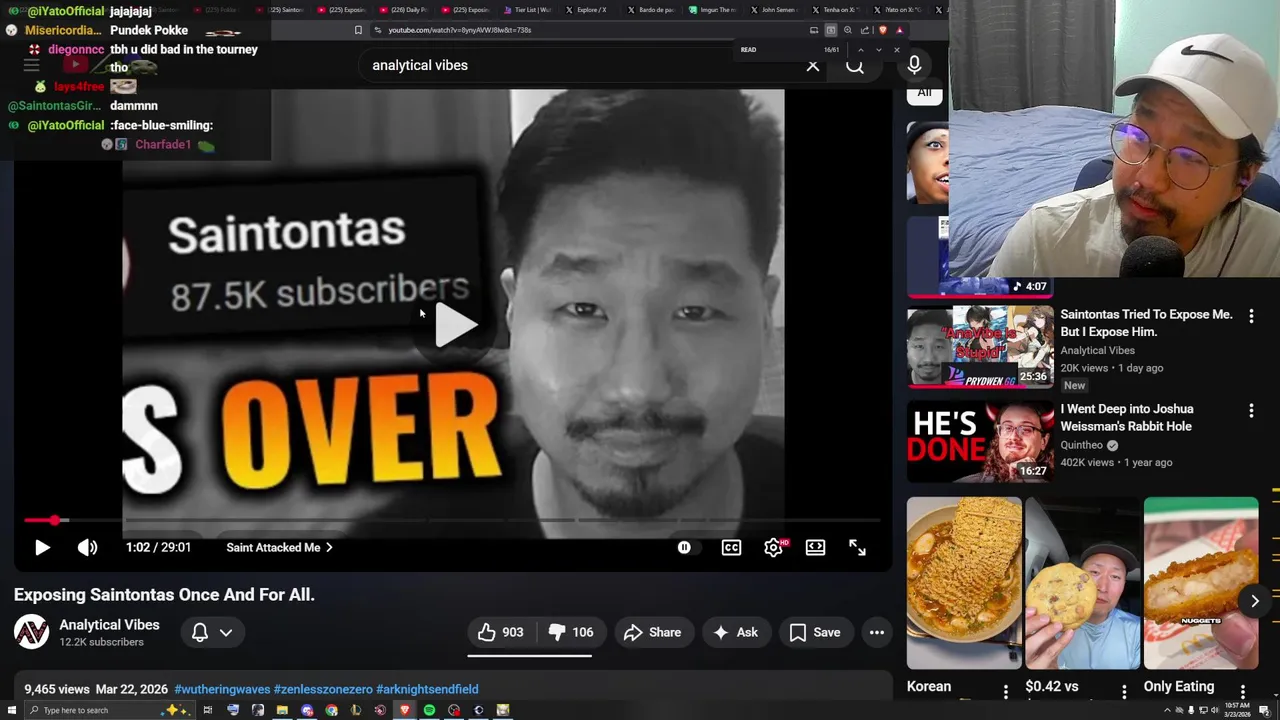This screenshot has height=720, width=1280.
Task: Switch to the '(226) Daily' browser tab
Action: click(x=404, y=10)
